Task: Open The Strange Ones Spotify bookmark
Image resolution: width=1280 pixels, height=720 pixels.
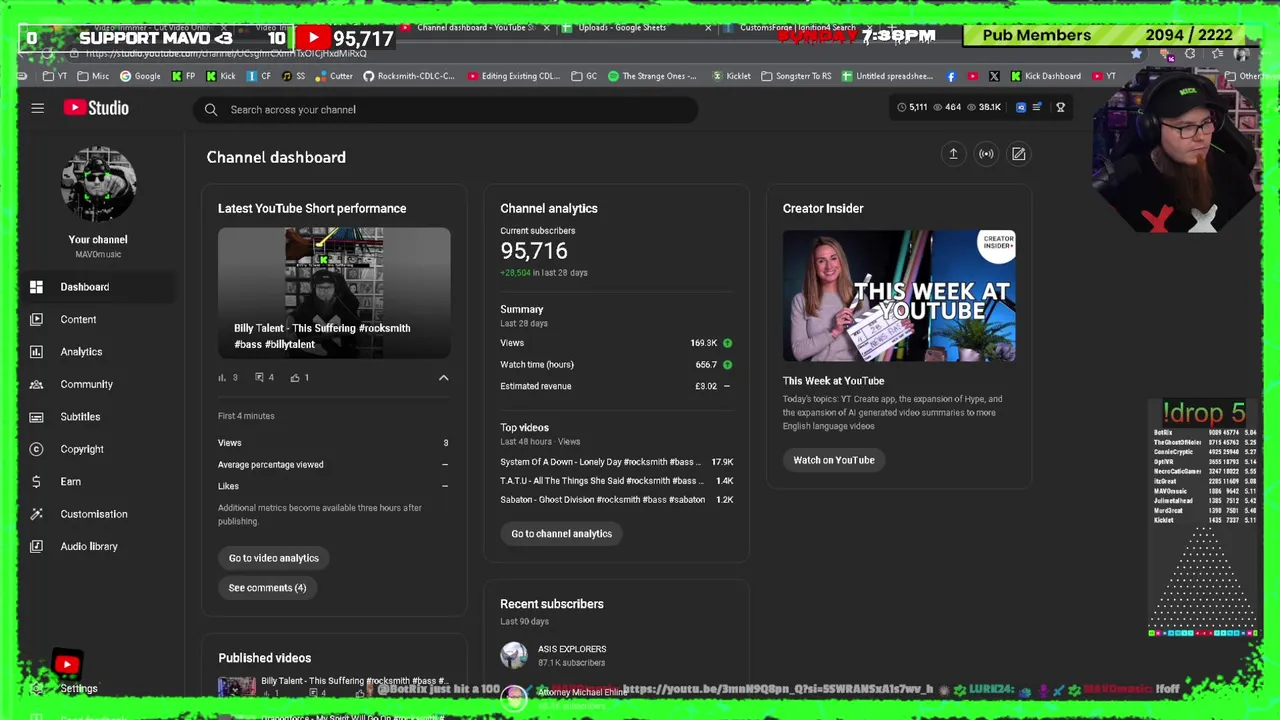Action: tap(652, 76)
